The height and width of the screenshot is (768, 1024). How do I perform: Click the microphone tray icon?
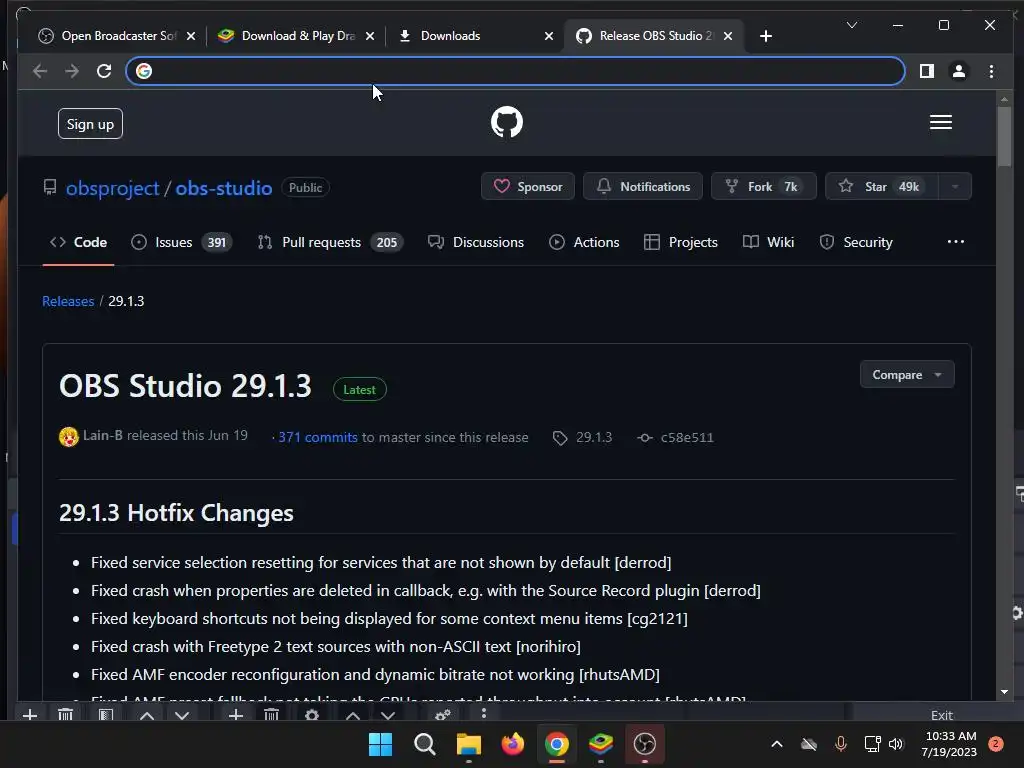tap(841, 744)
